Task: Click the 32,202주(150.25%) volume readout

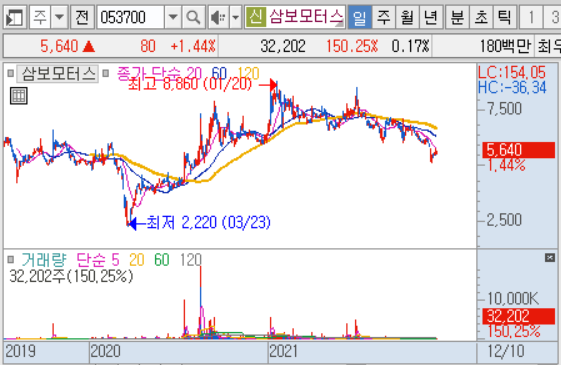Action: tap(71, 276)
